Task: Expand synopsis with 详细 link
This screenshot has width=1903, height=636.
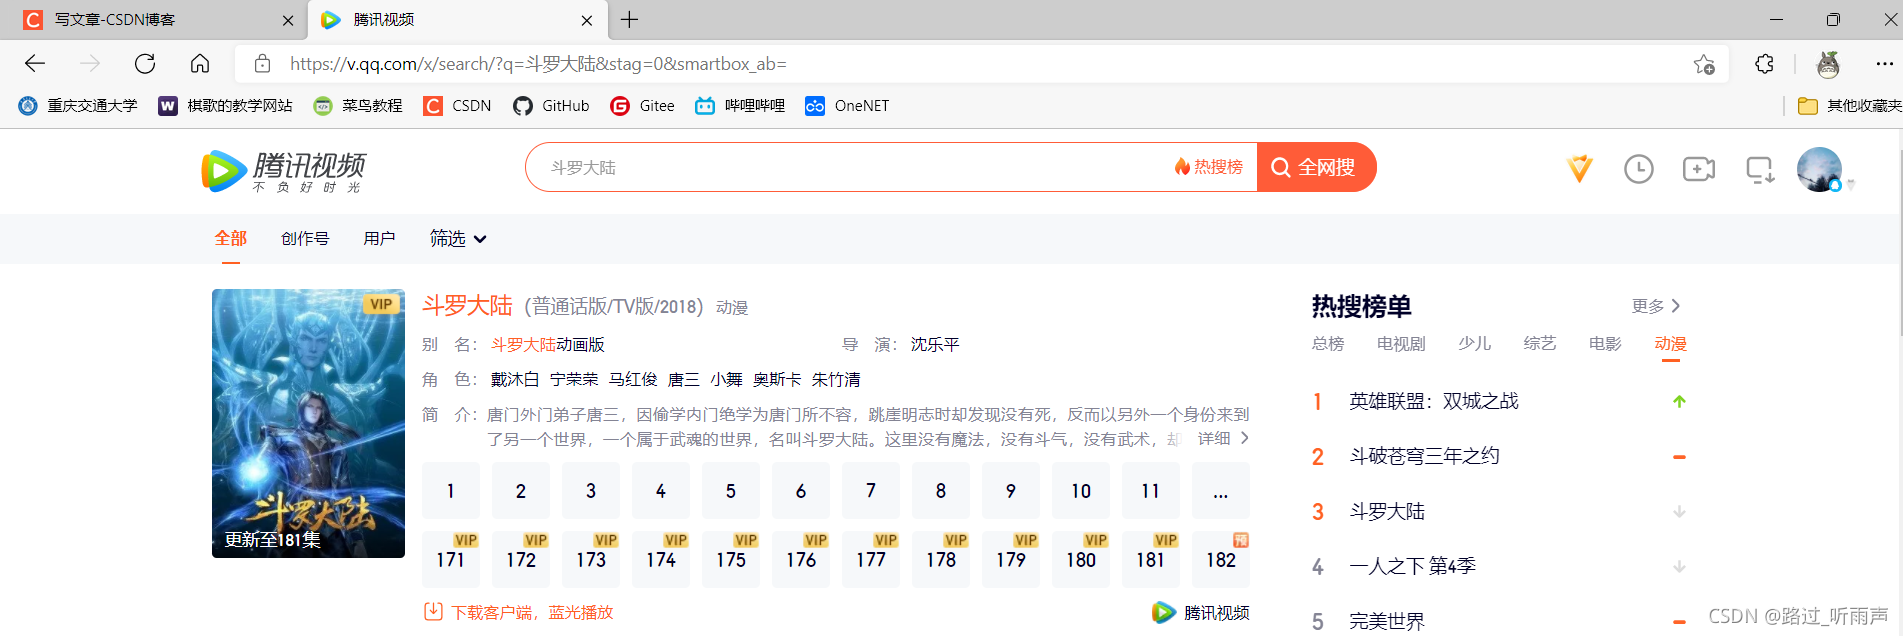Action: 1223,439
